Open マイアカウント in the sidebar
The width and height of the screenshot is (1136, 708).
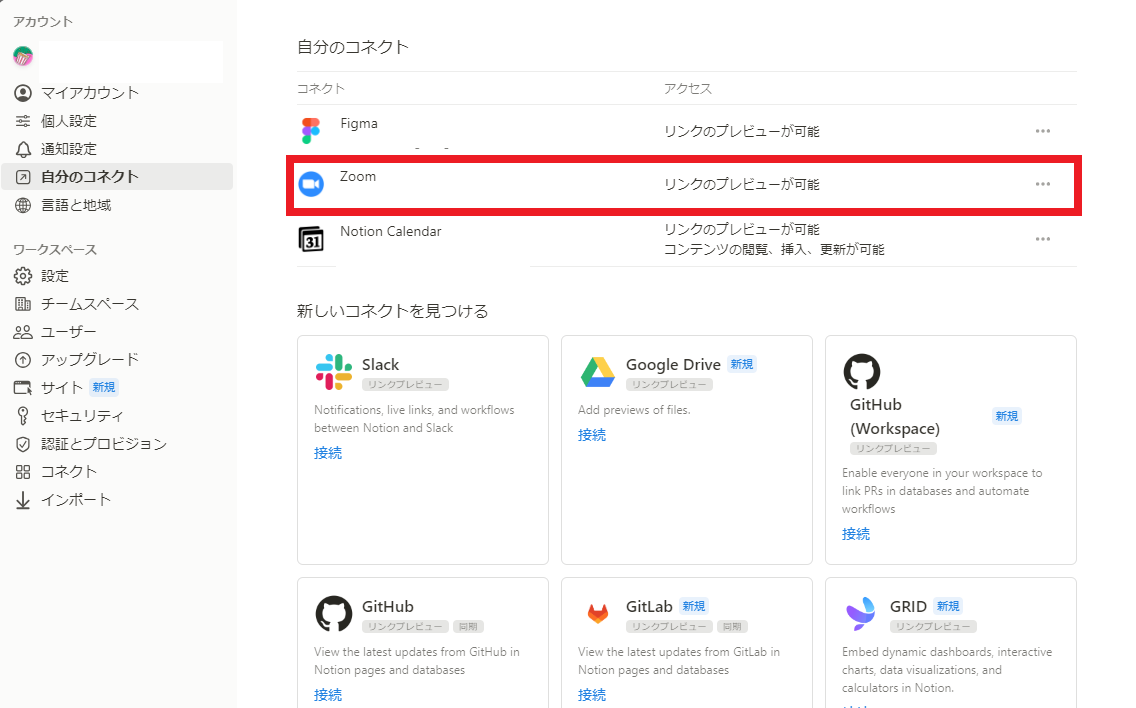89,93
